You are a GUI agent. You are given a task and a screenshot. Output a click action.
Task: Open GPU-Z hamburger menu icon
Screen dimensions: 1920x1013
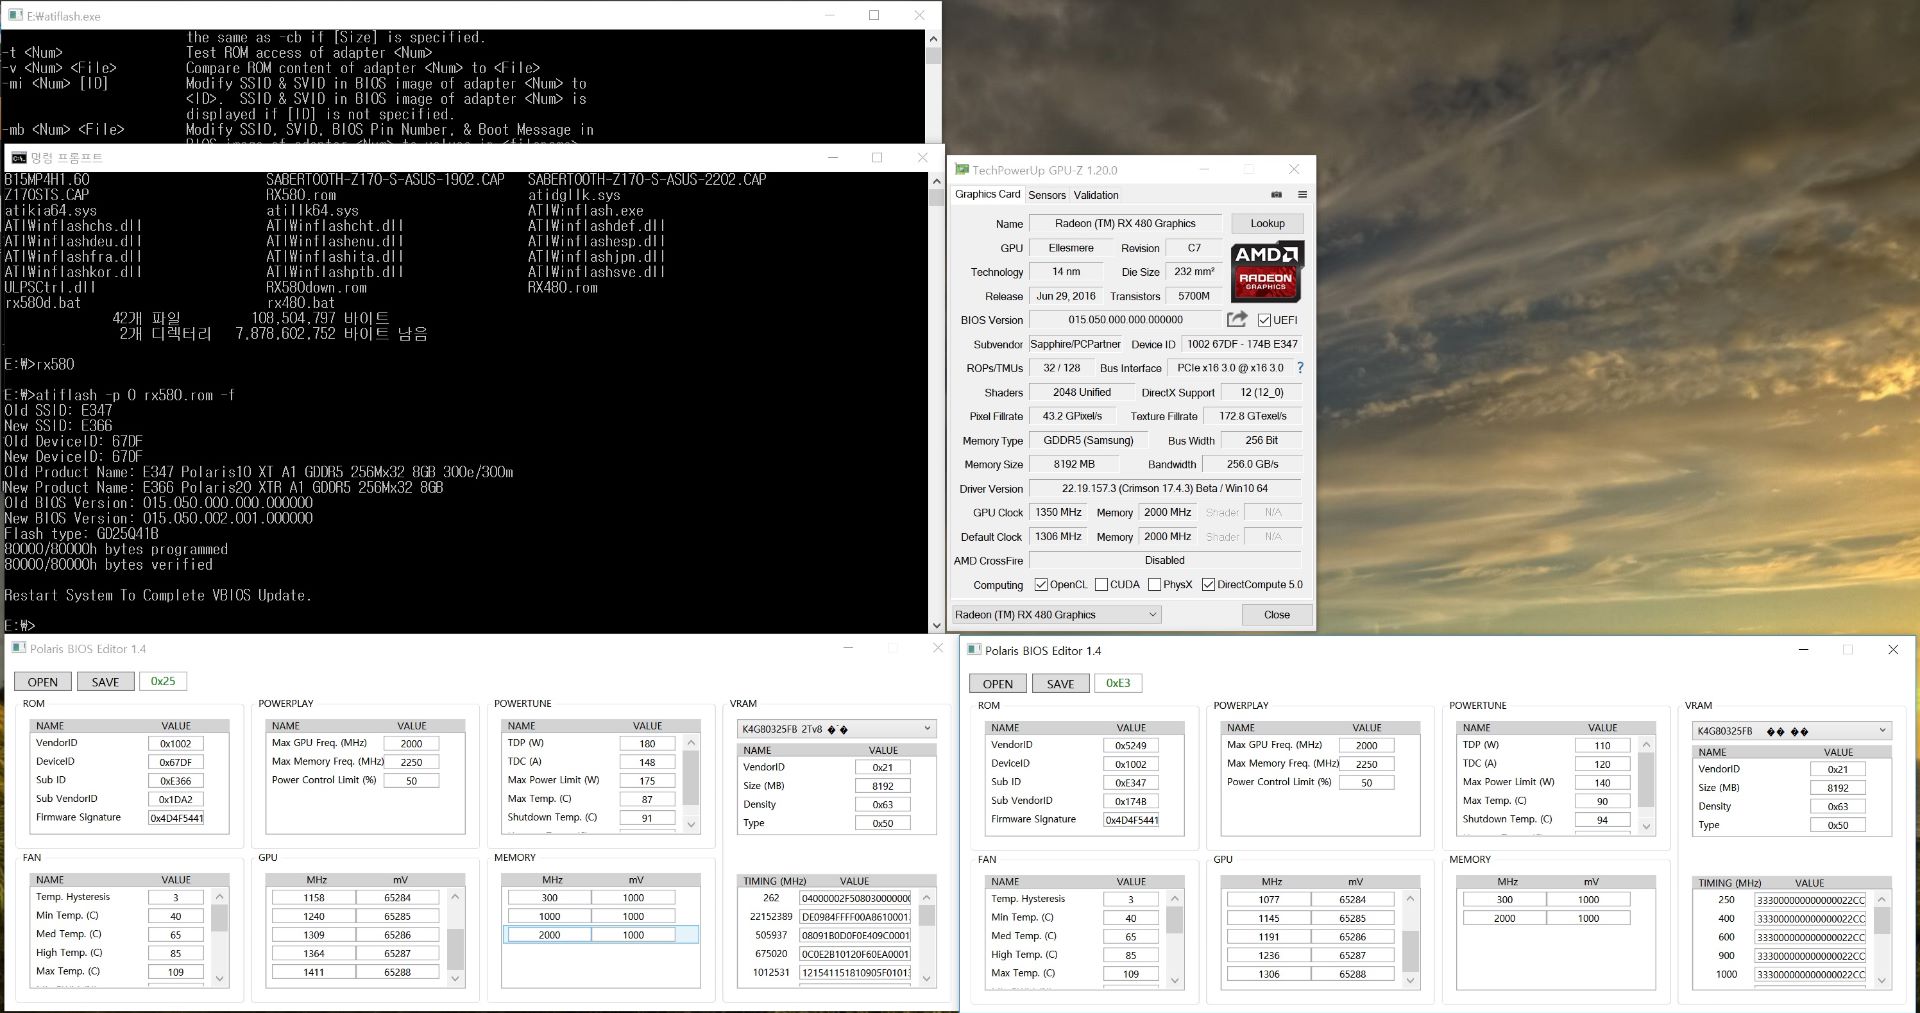click(x=1301, y=194)
